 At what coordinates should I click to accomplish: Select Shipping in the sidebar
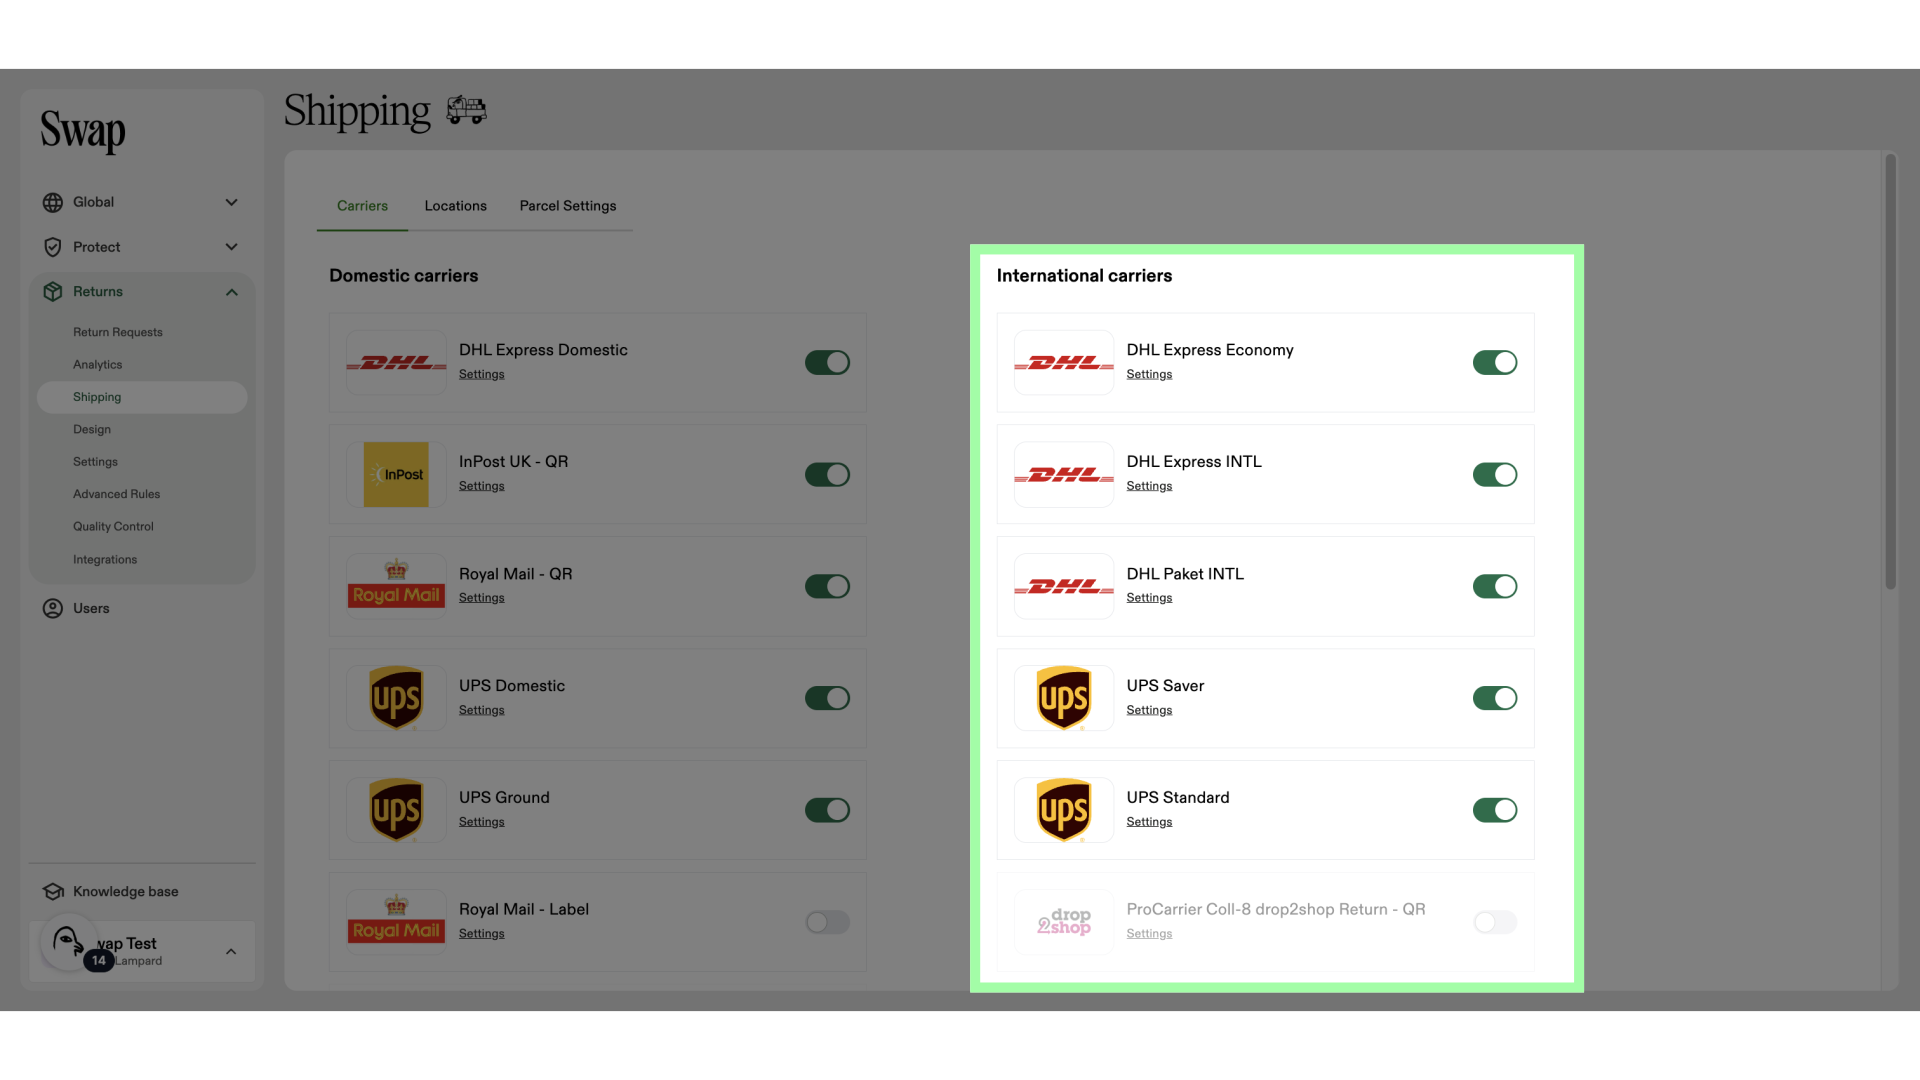click(142, 397)
